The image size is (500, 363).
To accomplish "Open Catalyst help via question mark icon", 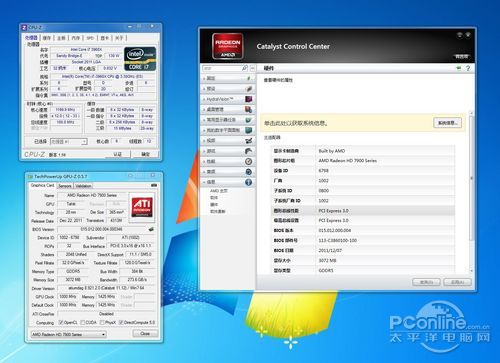I will (468, 68).
